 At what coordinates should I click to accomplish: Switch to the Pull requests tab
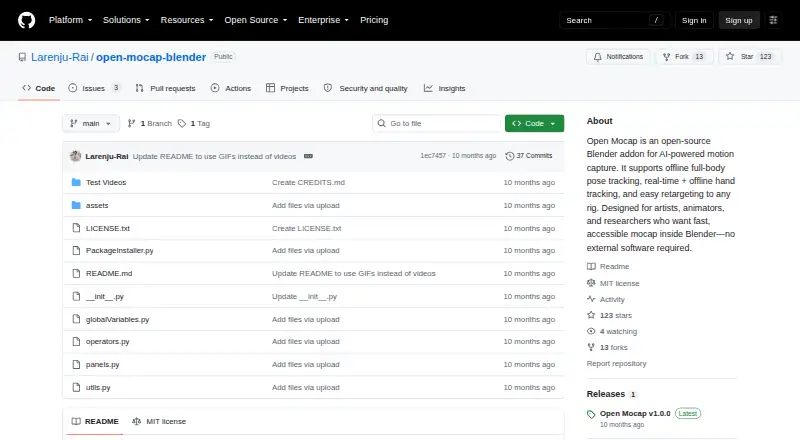tap(165, 88)
